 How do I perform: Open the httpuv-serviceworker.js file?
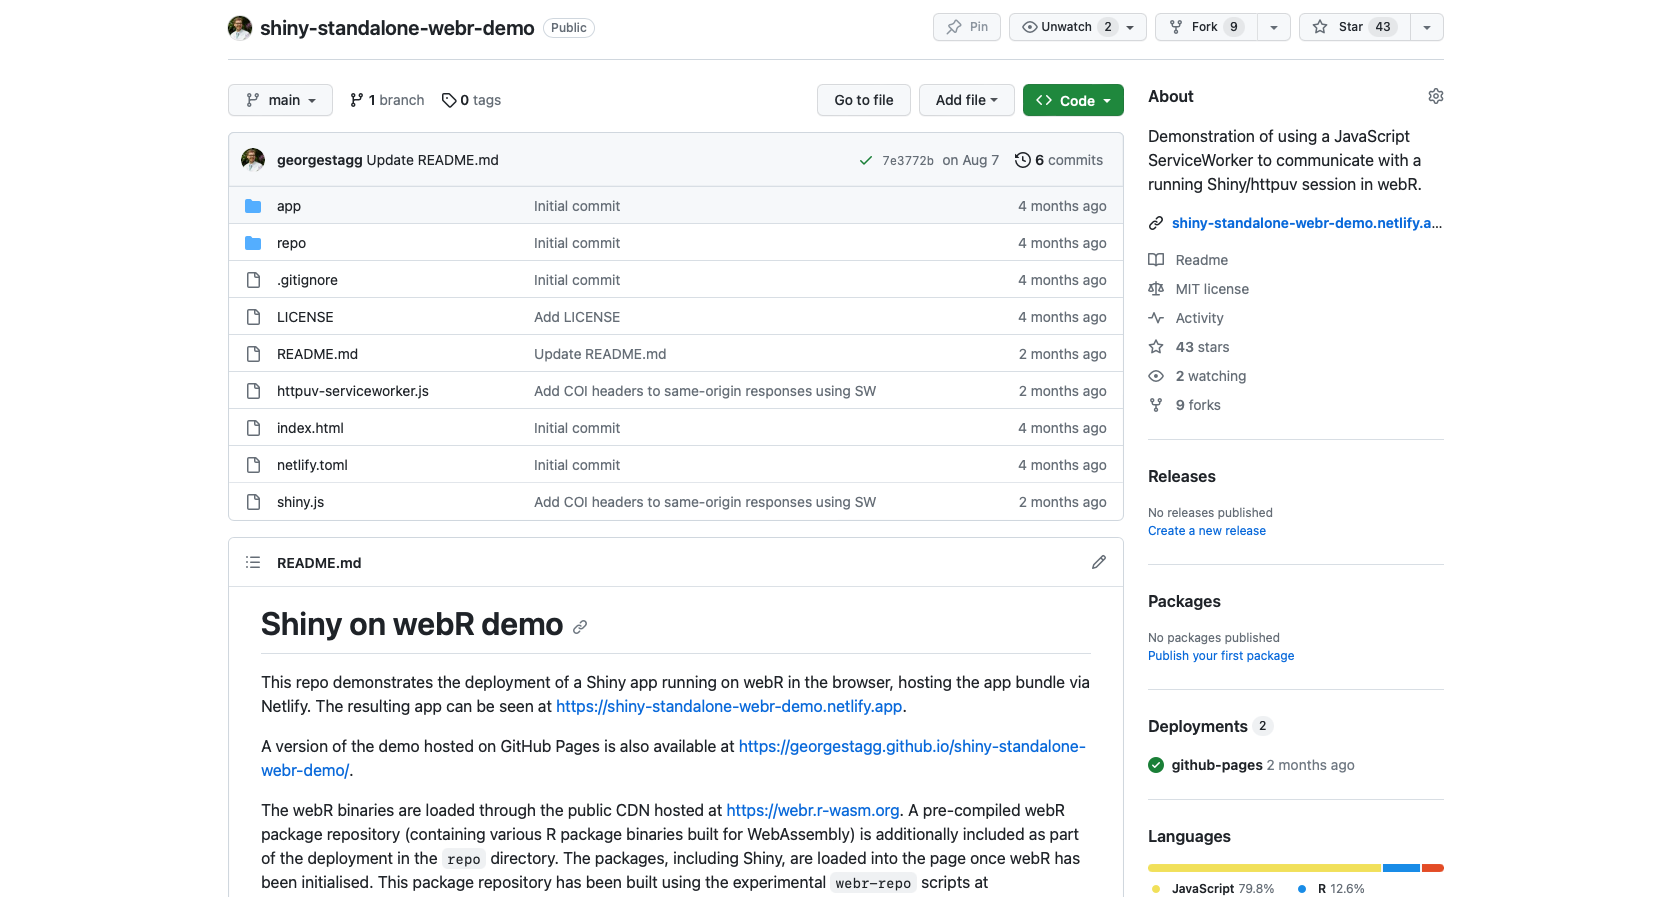[352, 391]
